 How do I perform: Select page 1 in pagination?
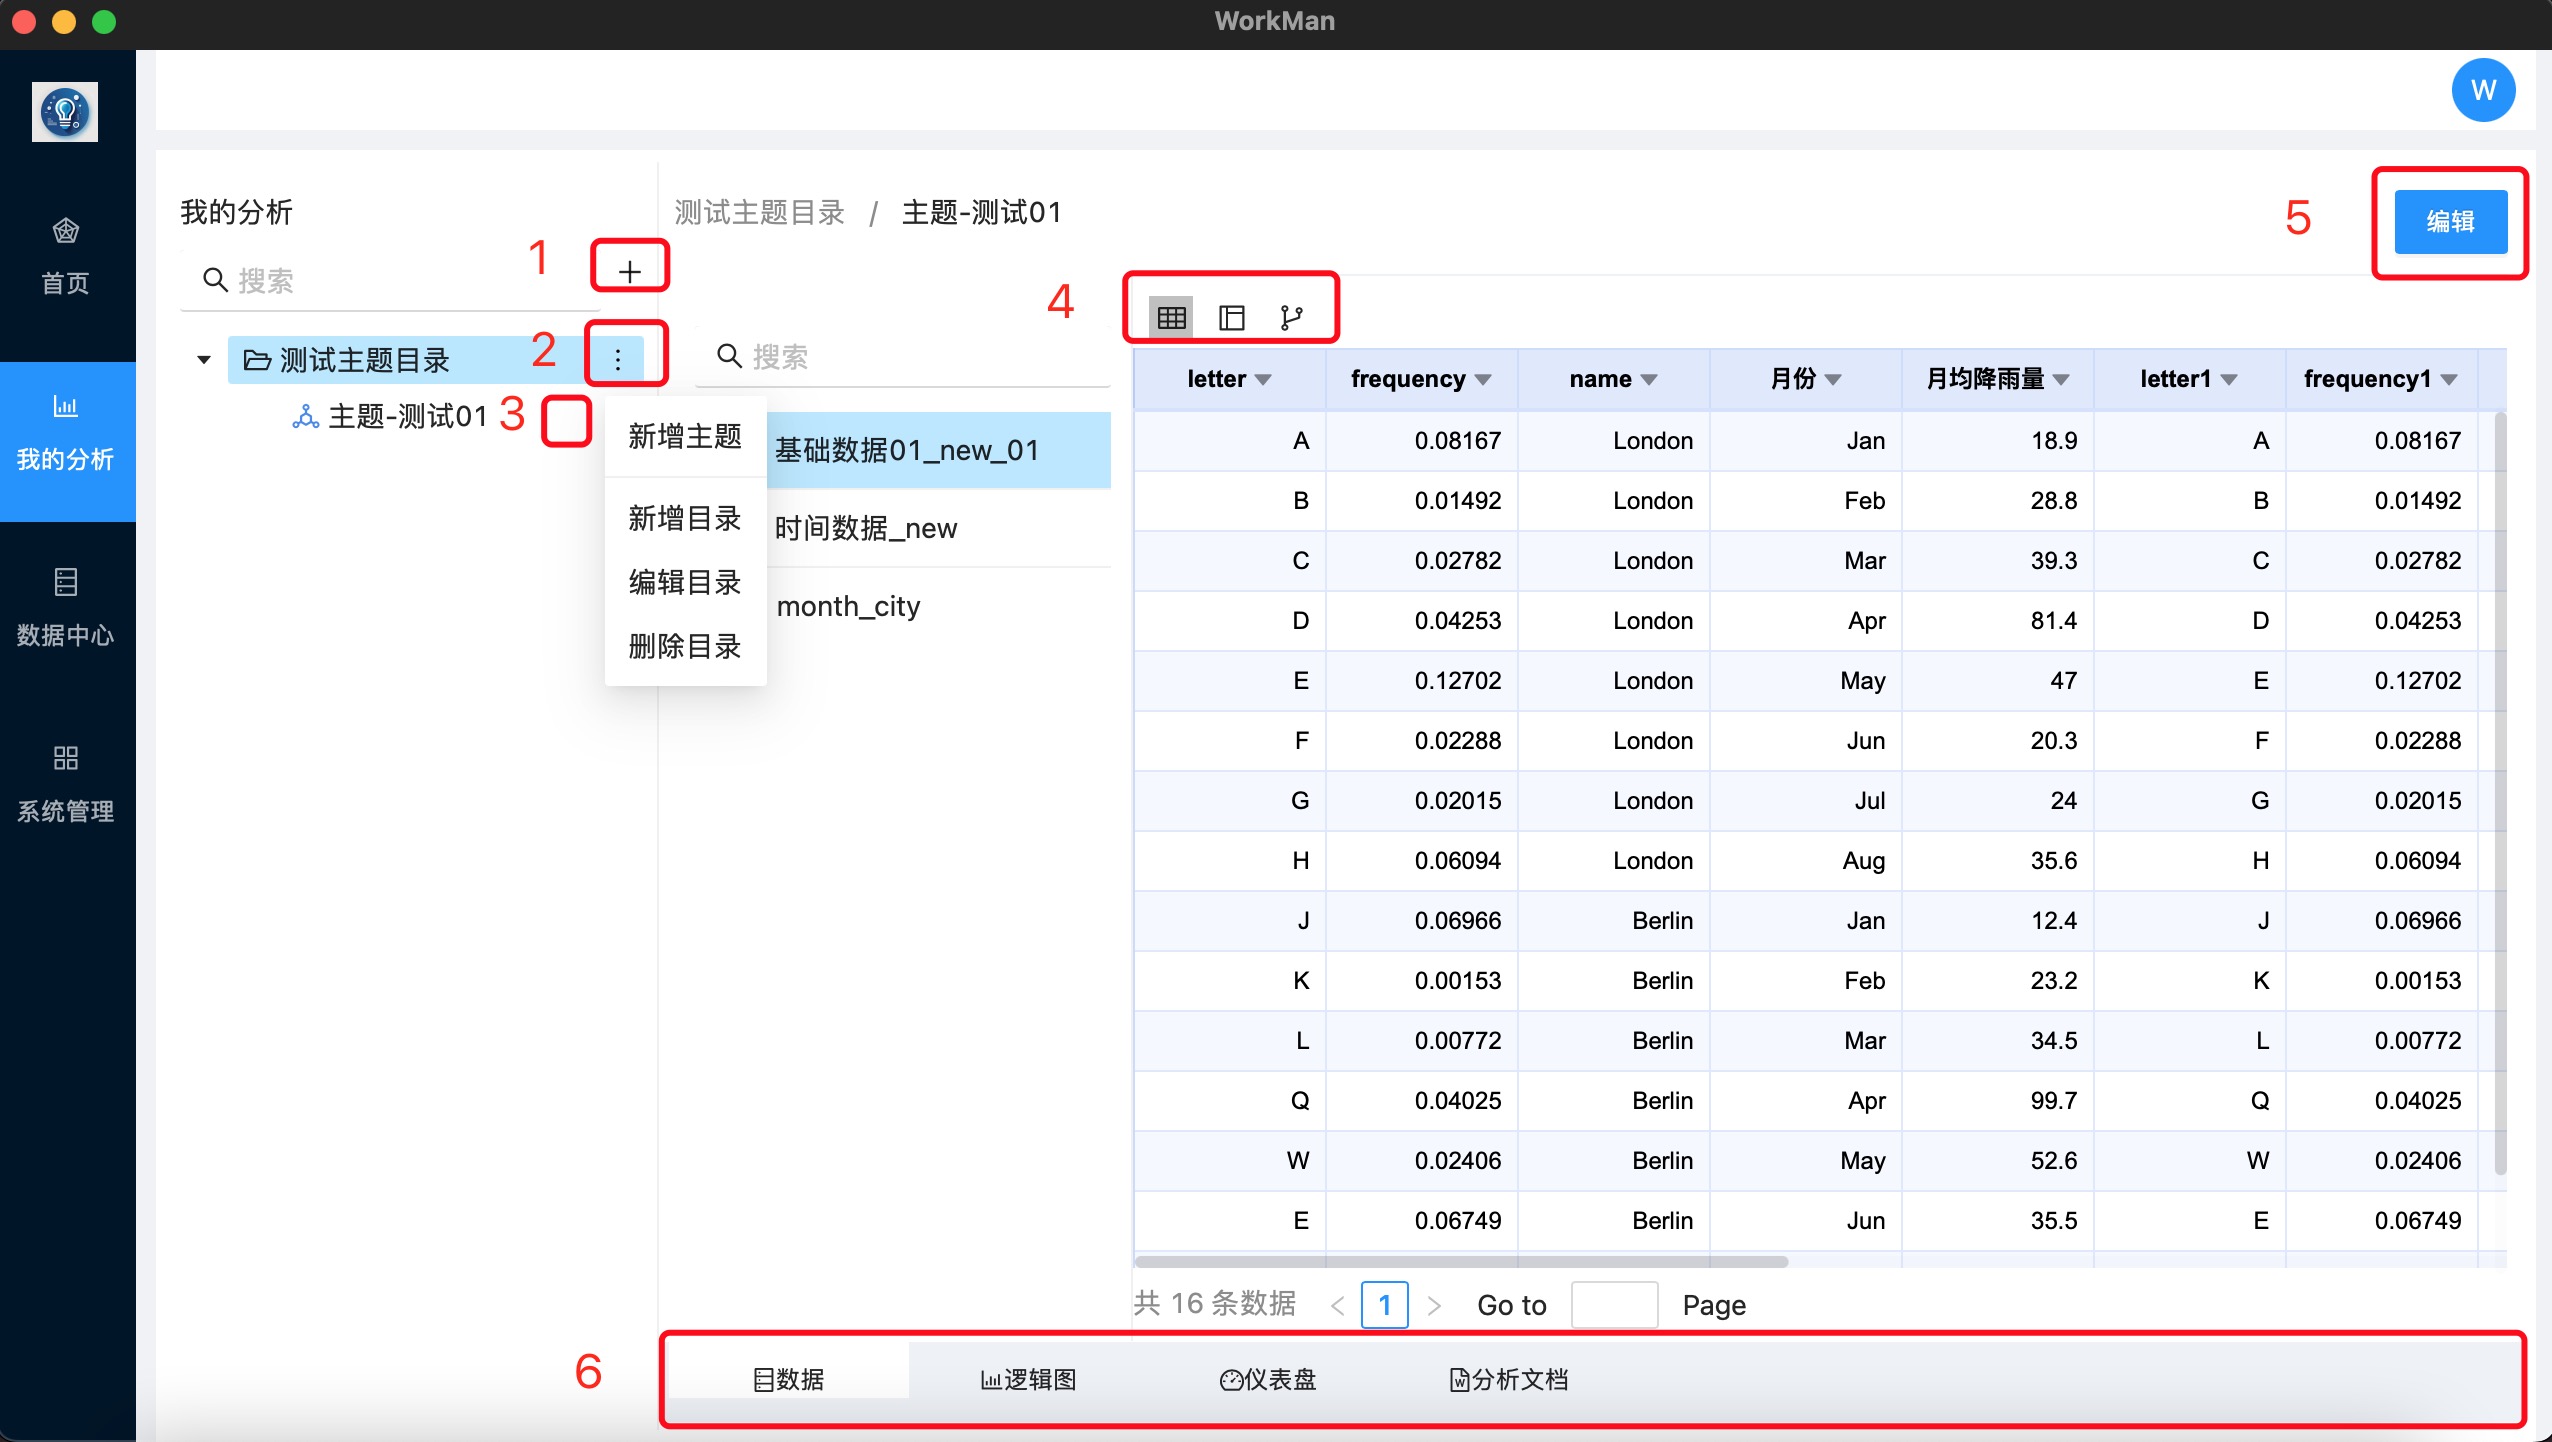pyautogui.click(x=1385, y=1305)
